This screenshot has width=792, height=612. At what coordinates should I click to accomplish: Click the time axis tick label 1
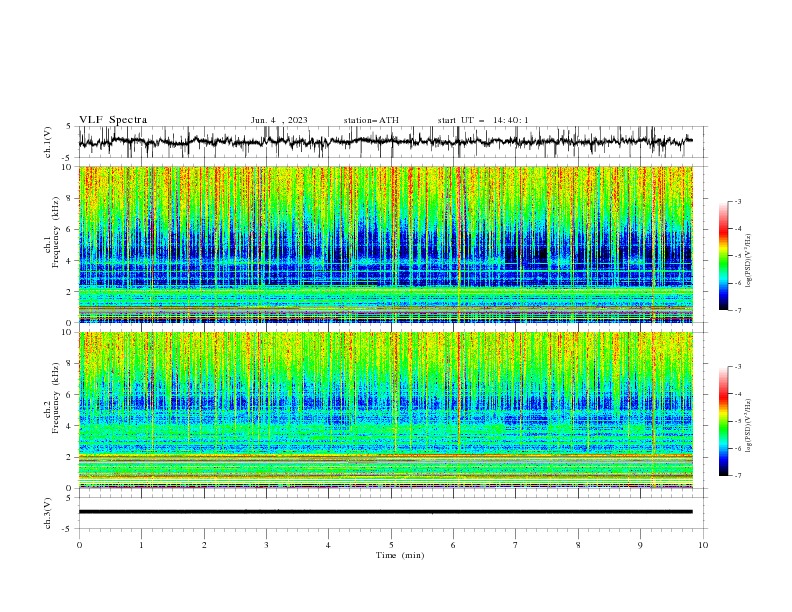pos(141,545)
